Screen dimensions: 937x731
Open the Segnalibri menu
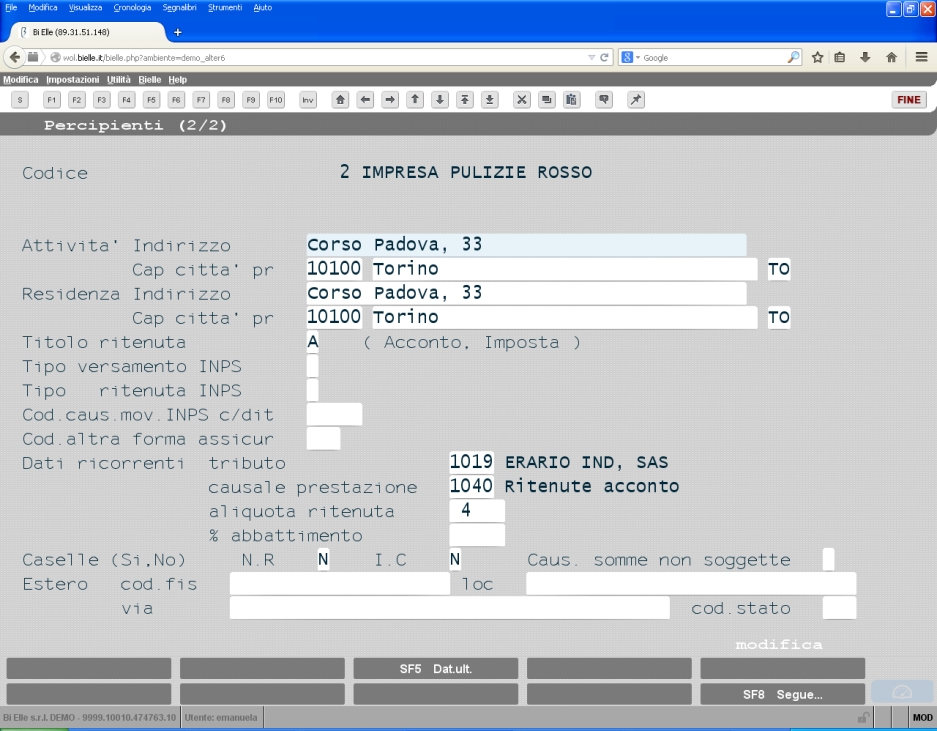click(x=179, y=8)
